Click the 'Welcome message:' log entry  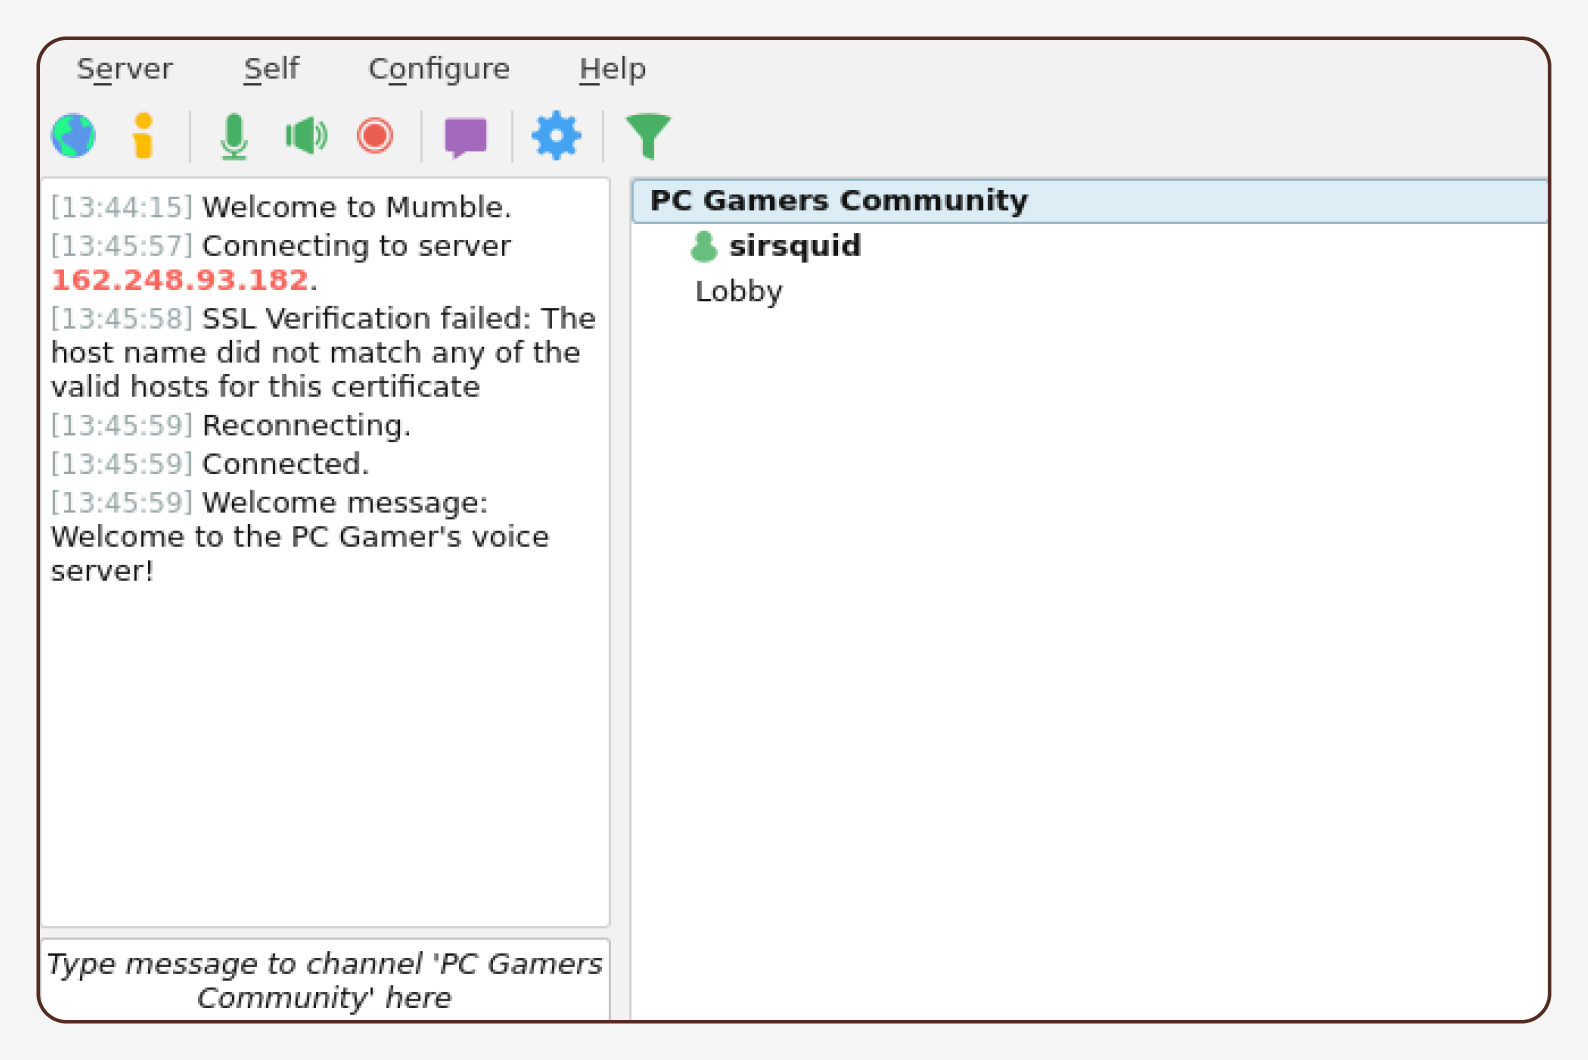click(300, 536)
